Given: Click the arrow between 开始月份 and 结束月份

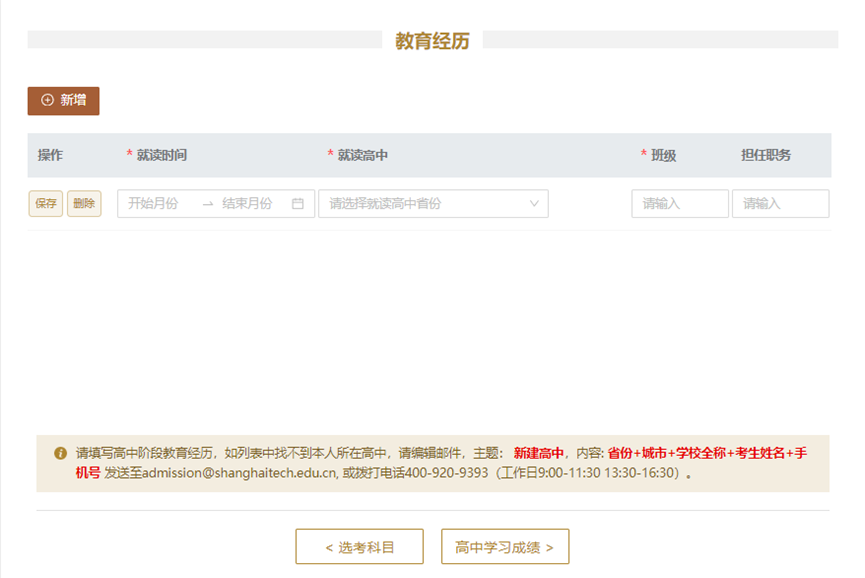Looking at the screenshot, I should (x=208, y=204).
